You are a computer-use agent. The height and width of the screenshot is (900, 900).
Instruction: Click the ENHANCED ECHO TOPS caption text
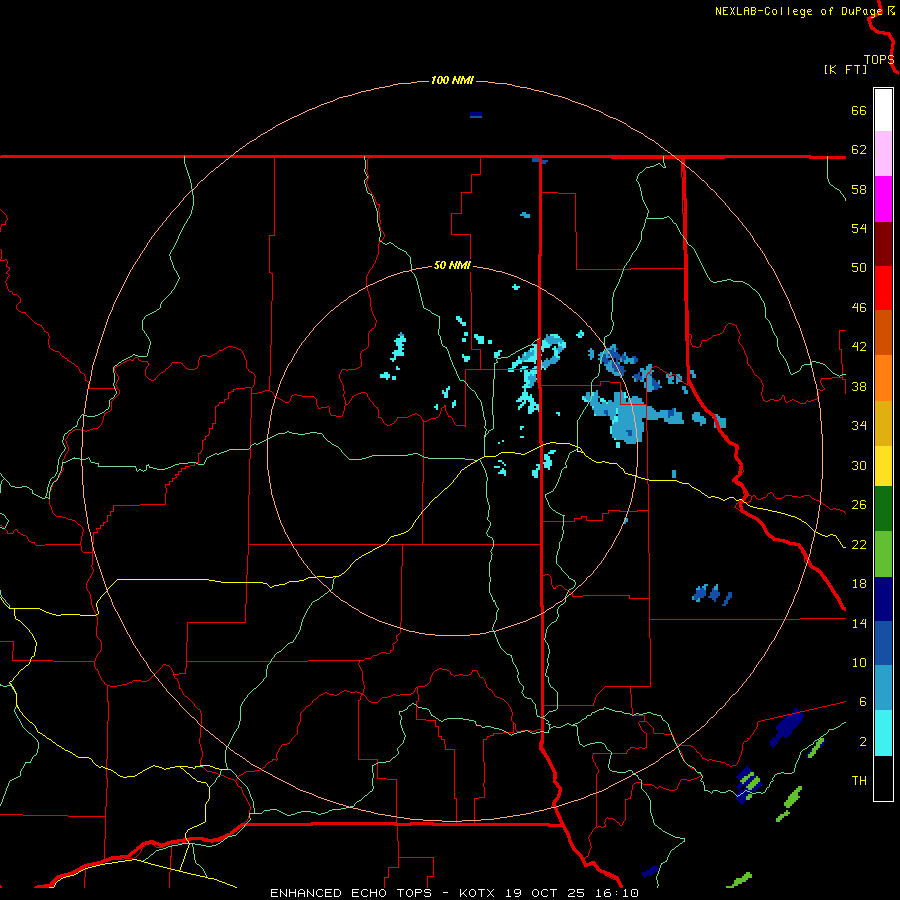[x=351, y=893]
